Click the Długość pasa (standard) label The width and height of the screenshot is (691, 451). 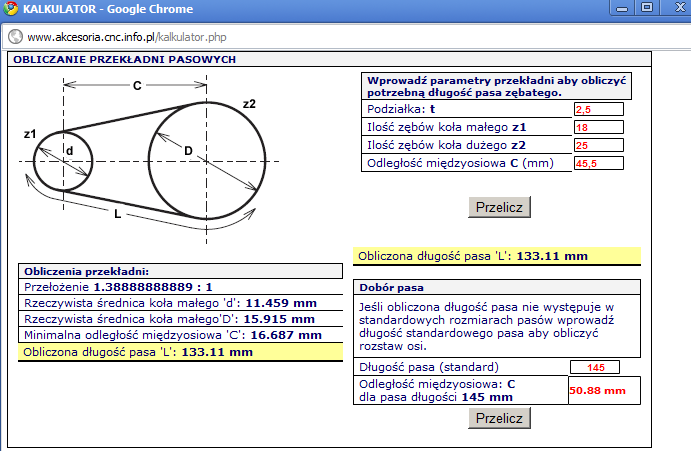tap(429, 367)
